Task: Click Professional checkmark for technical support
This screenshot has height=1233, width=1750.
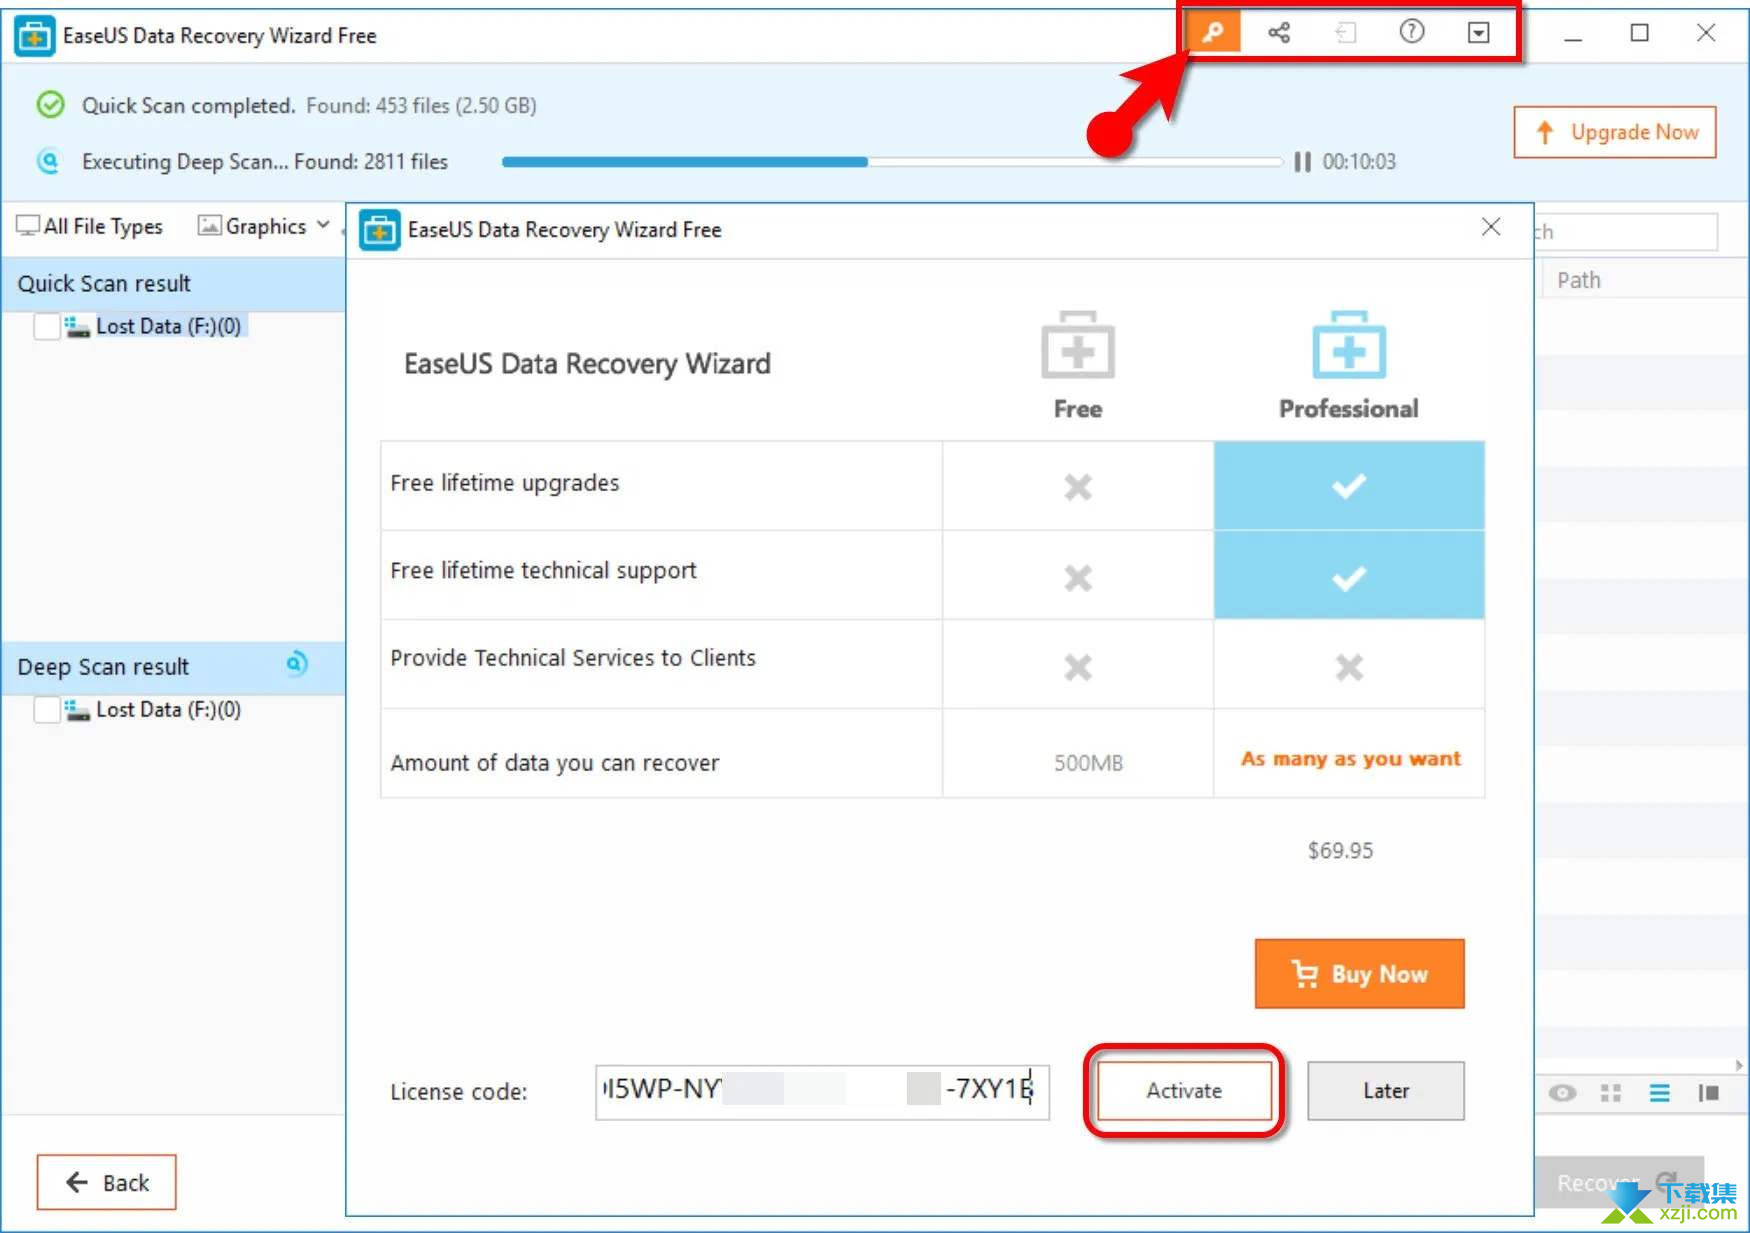Action: [x=1349, y=577]
